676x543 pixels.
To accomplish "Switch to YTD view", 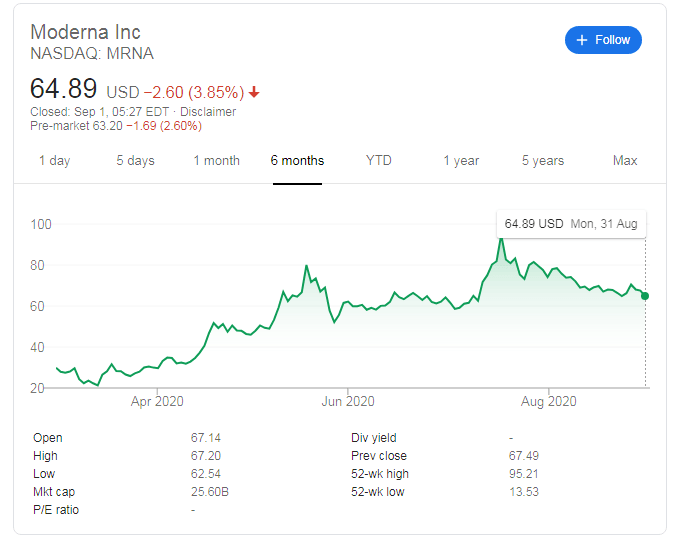I will tap(379, 160).
